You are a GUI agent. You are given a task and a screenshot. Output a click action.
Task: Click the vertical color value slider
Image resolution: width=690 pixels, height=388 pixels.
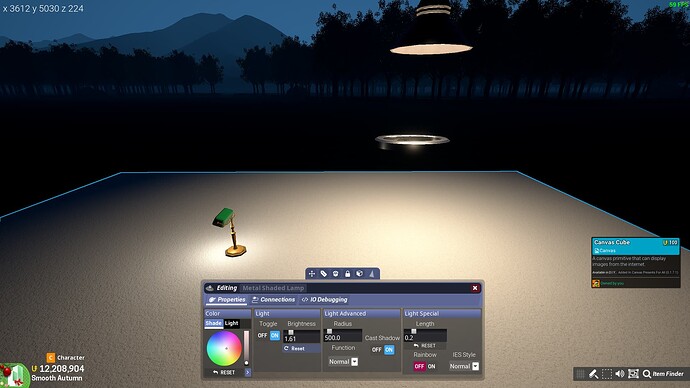(246, 348)
